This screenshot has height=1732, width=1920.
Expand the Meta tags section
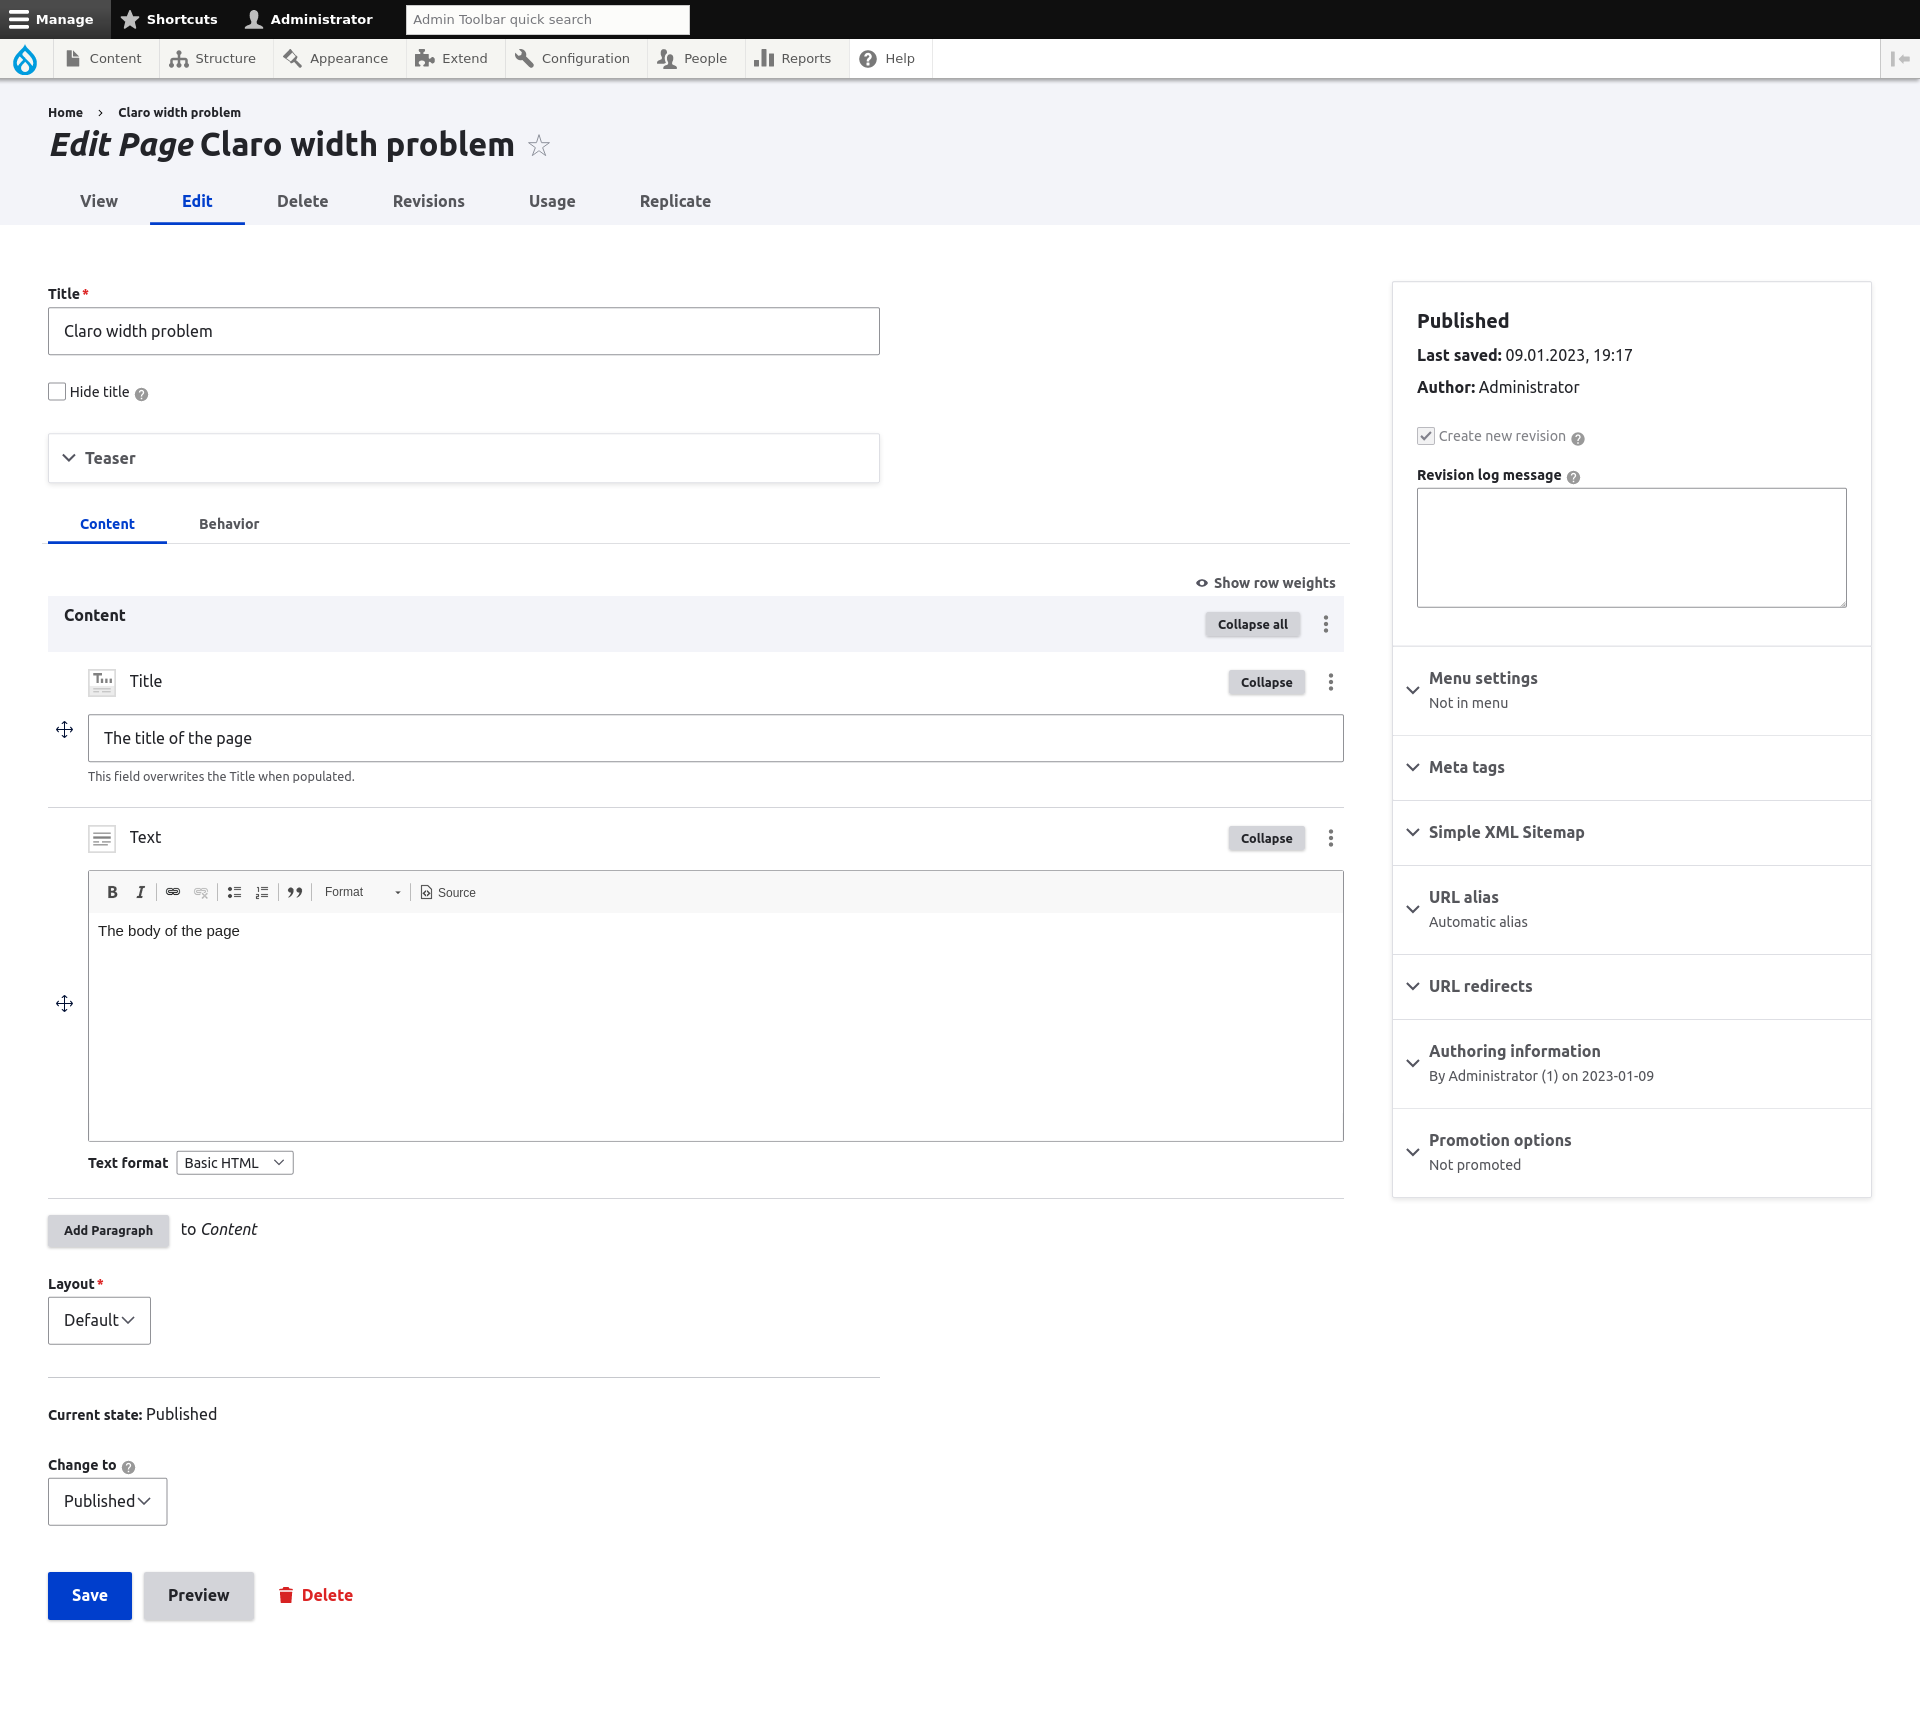1466,767
